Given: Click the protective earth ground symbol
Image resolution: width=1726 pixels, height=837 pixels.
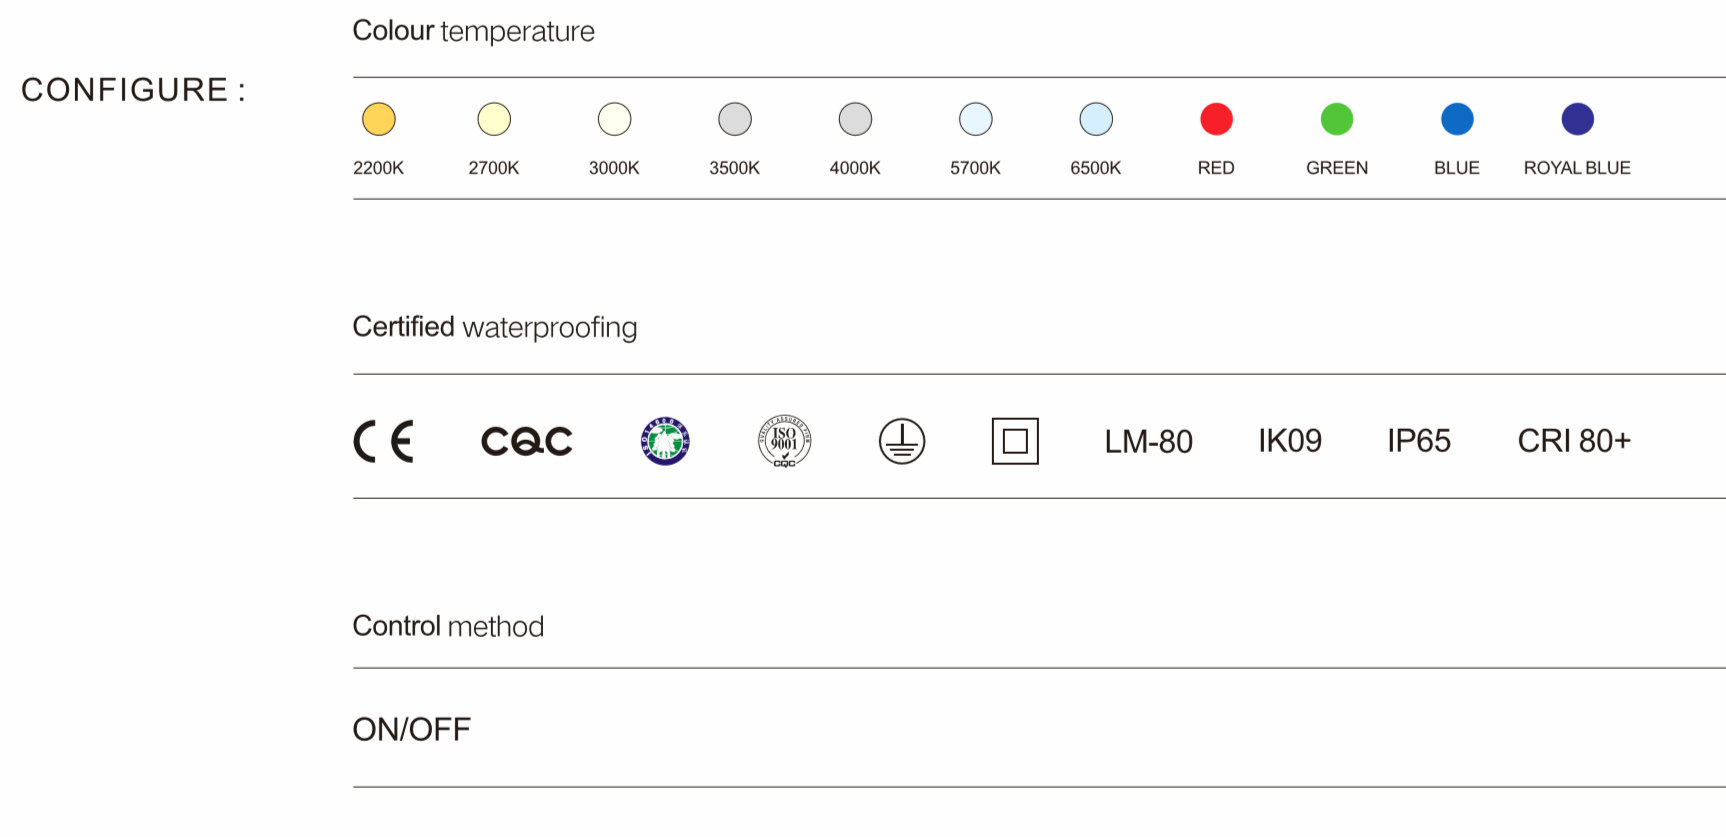Looking at the screenshot, I should 902,441.
